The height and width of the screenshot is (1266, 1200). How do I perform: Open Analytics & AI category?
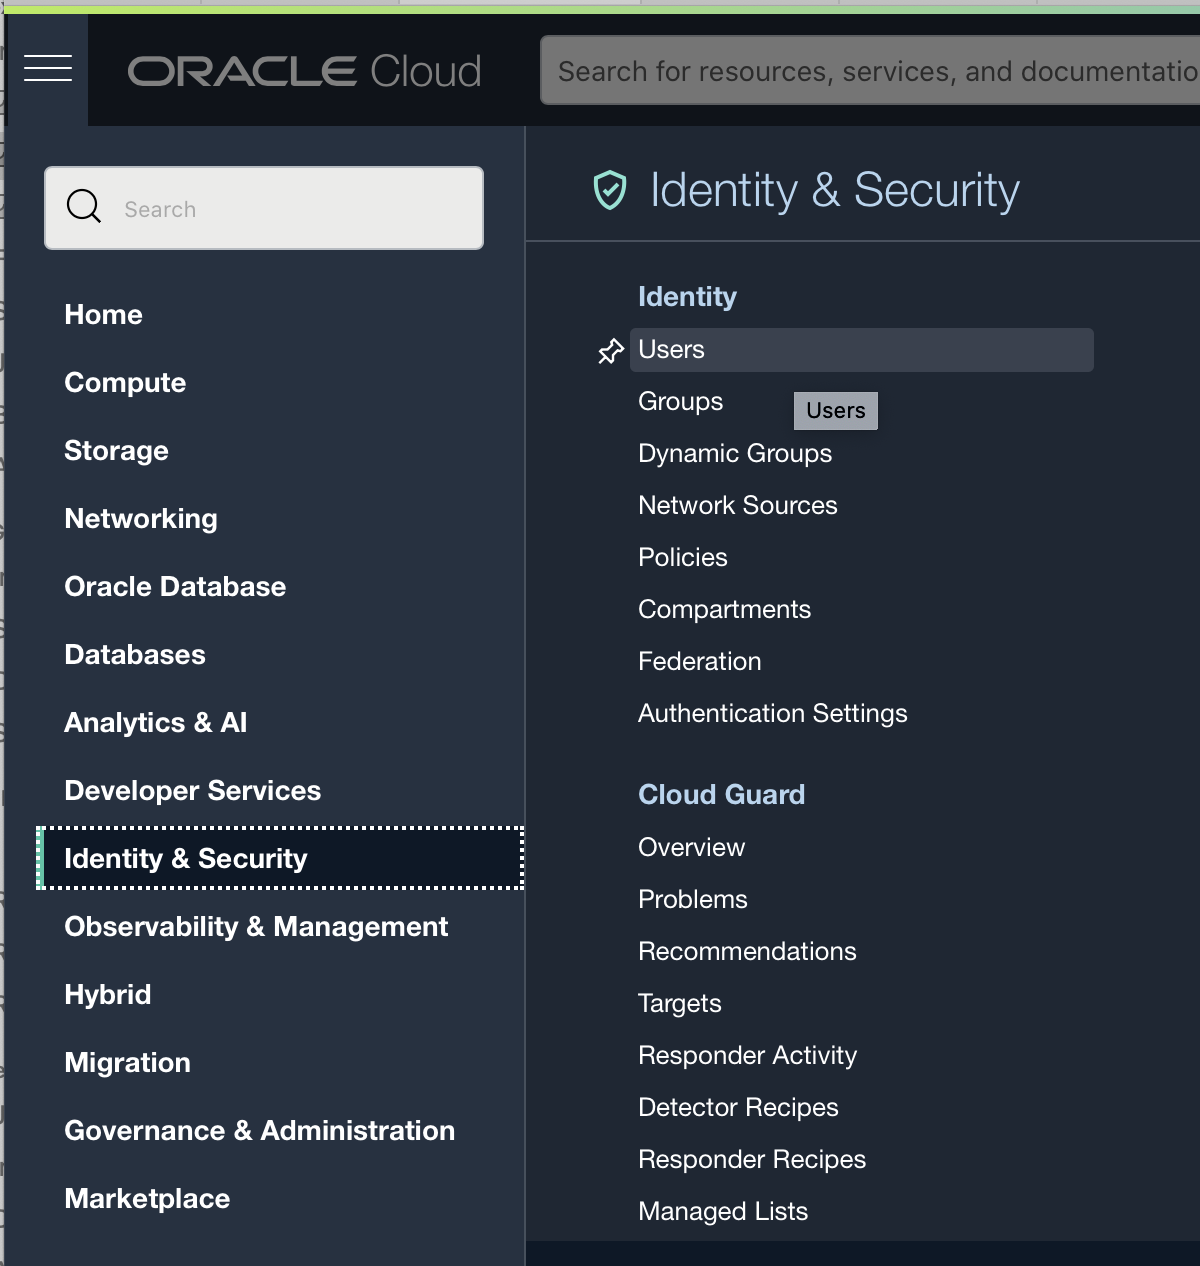coord(155,722)
